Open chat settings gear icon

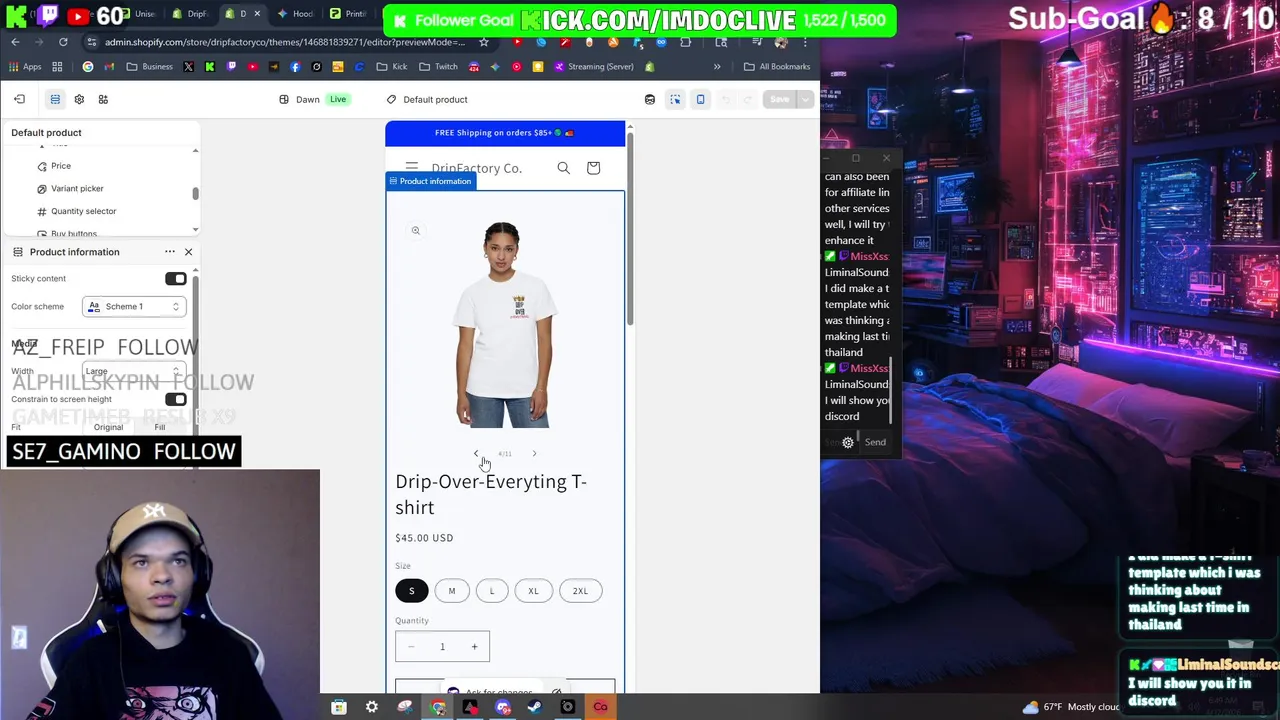point(848,442)
